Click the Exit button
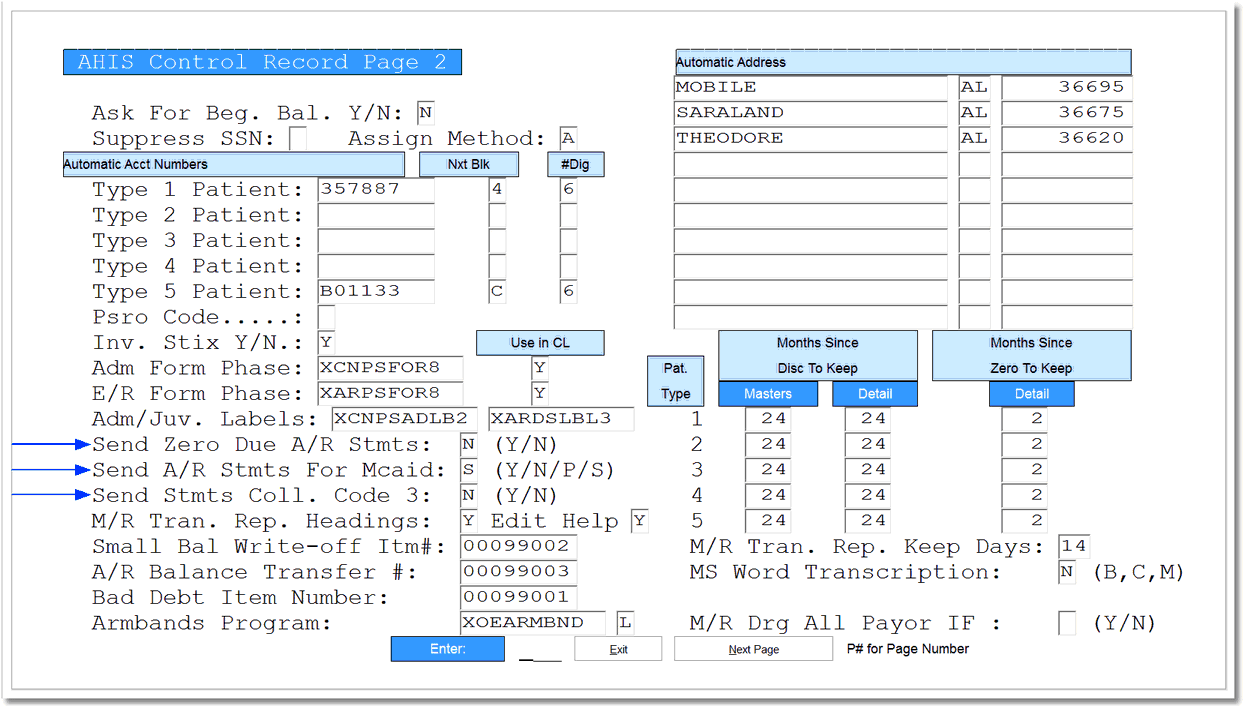1245x709 pixels. click(618, 649)
